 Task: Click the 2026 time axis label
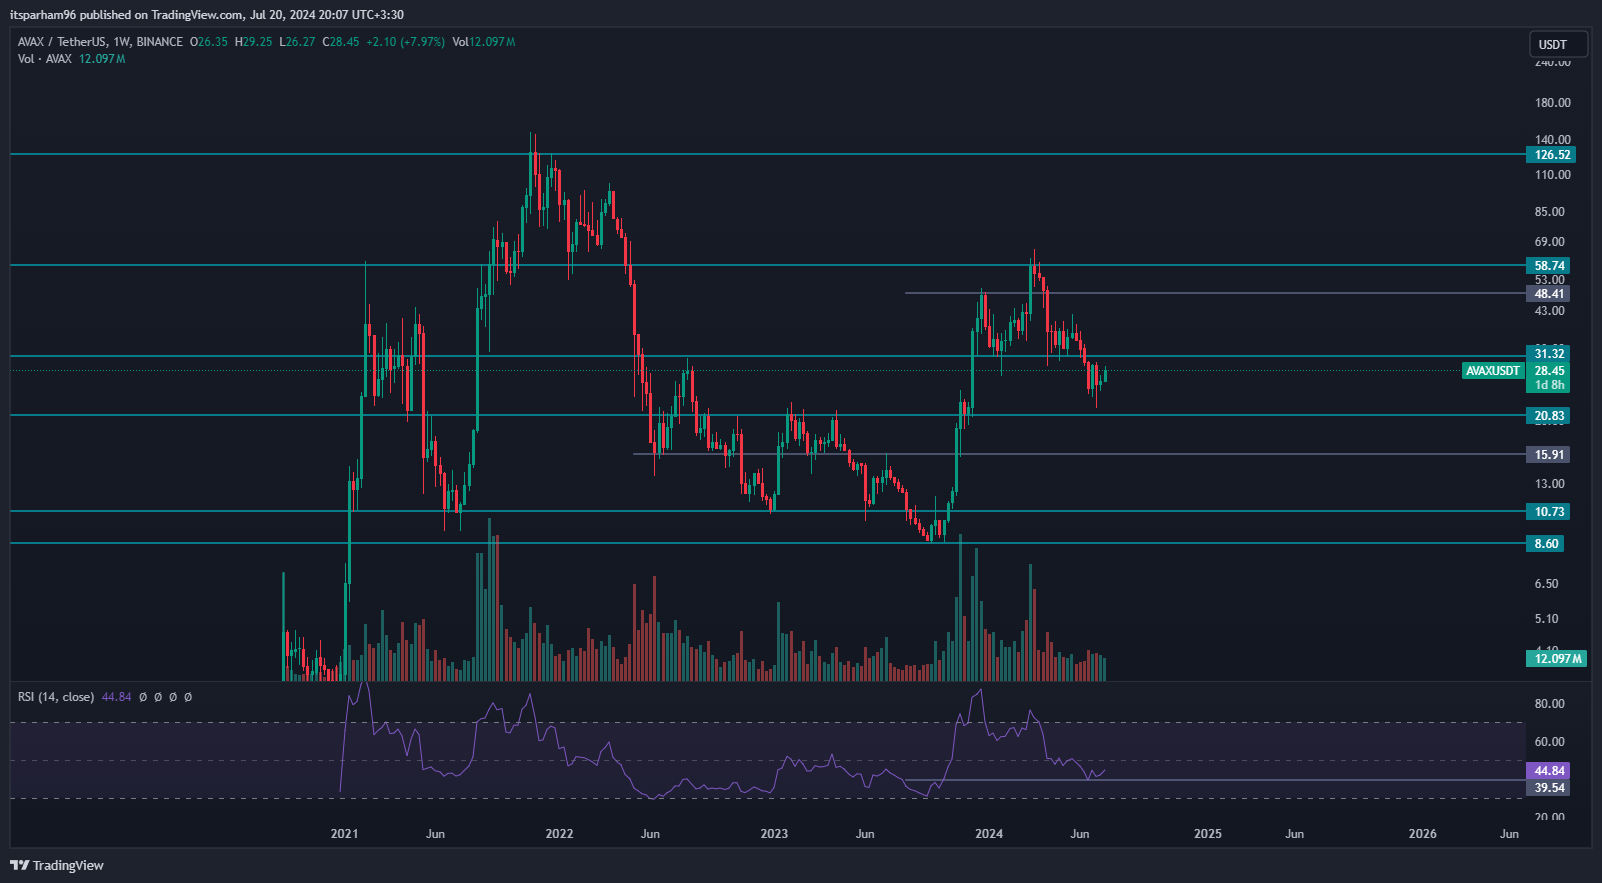pyautogui.click(x=1422, y=834)
